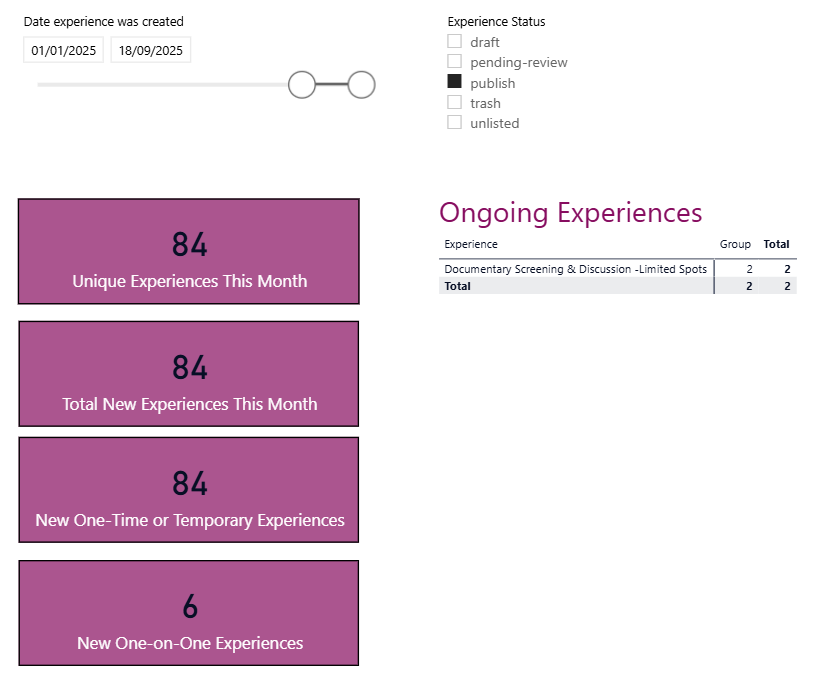Click the bold Total column header

[776, 244]
